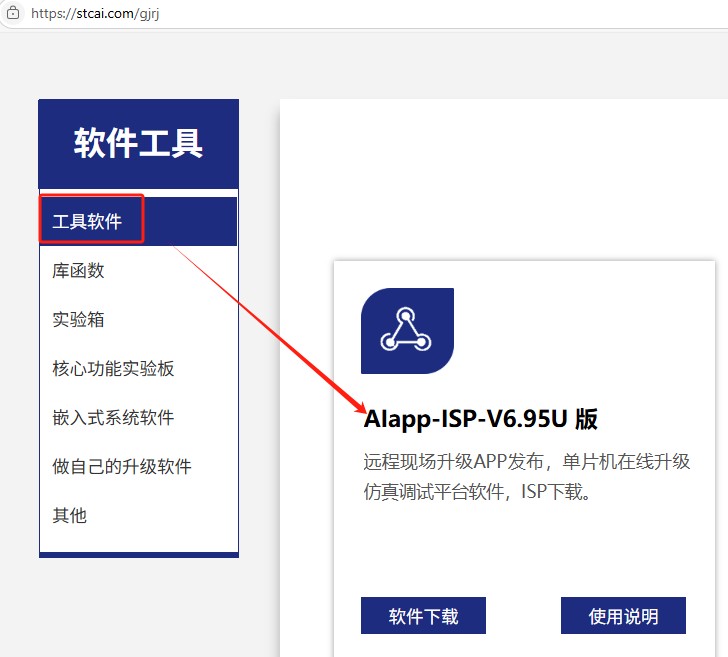This screenshot has width=728, height=657.
Task: Open the 其他 category
Action: pos(70,515)
